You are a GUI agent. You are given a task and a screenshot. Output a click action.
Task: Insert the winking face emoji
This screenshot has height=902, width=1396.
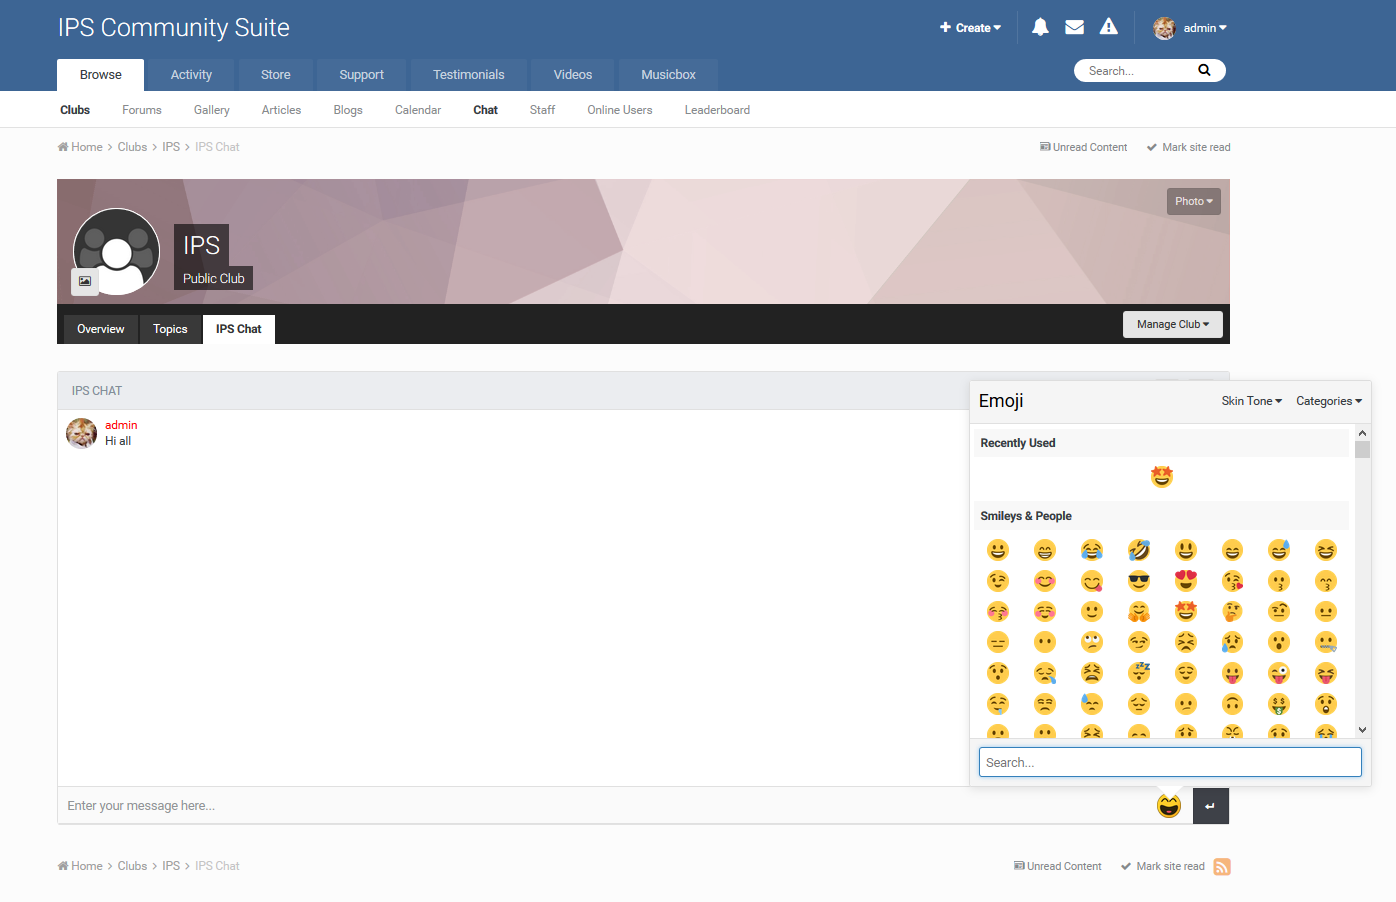(x=998, y=581)
